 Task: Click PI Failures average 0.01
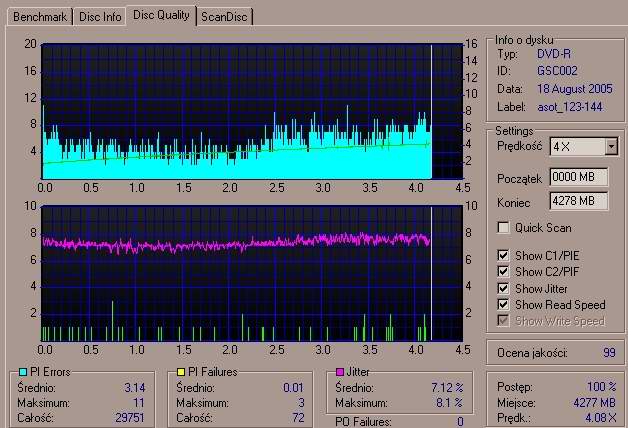pos(293,388)
